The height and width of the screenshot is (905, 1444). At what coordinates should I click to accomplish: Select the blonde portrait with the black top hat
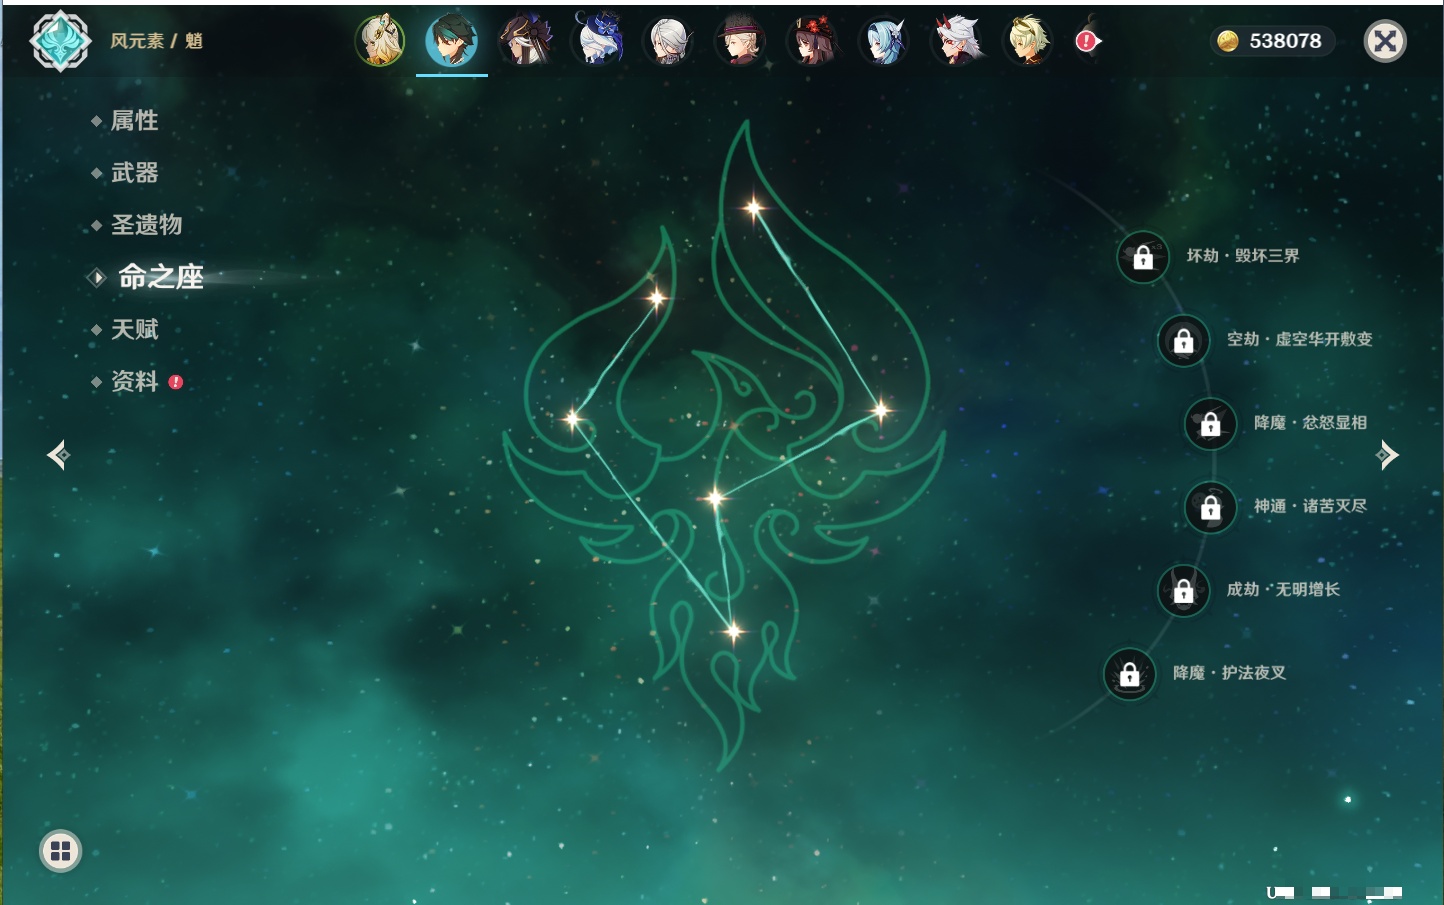pyautogui.click(x=741, y=41)
